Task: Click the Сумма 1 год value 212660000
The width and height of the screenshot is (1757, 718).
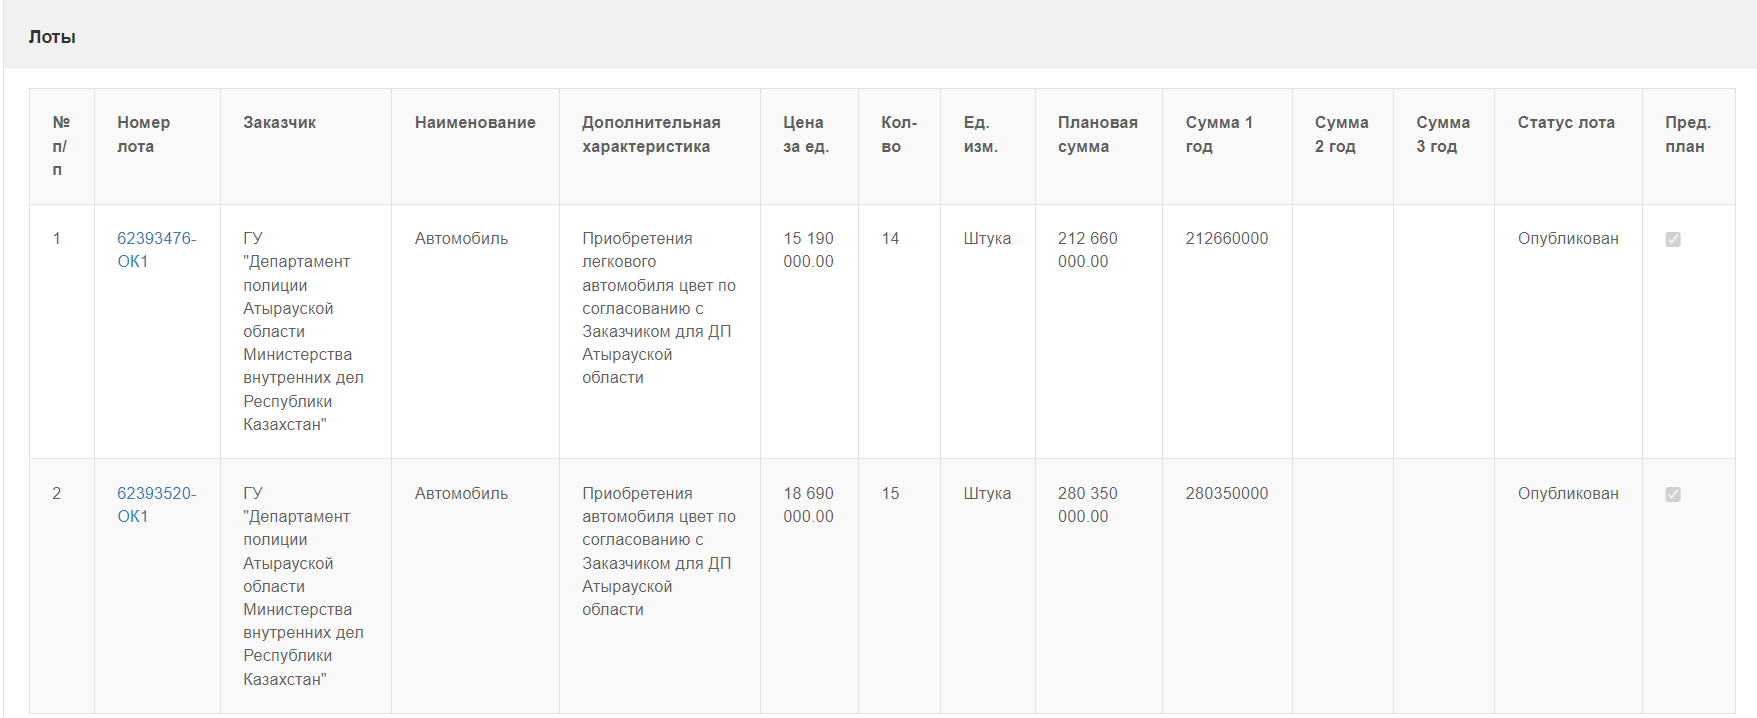Action: (x=1226, y=238)
